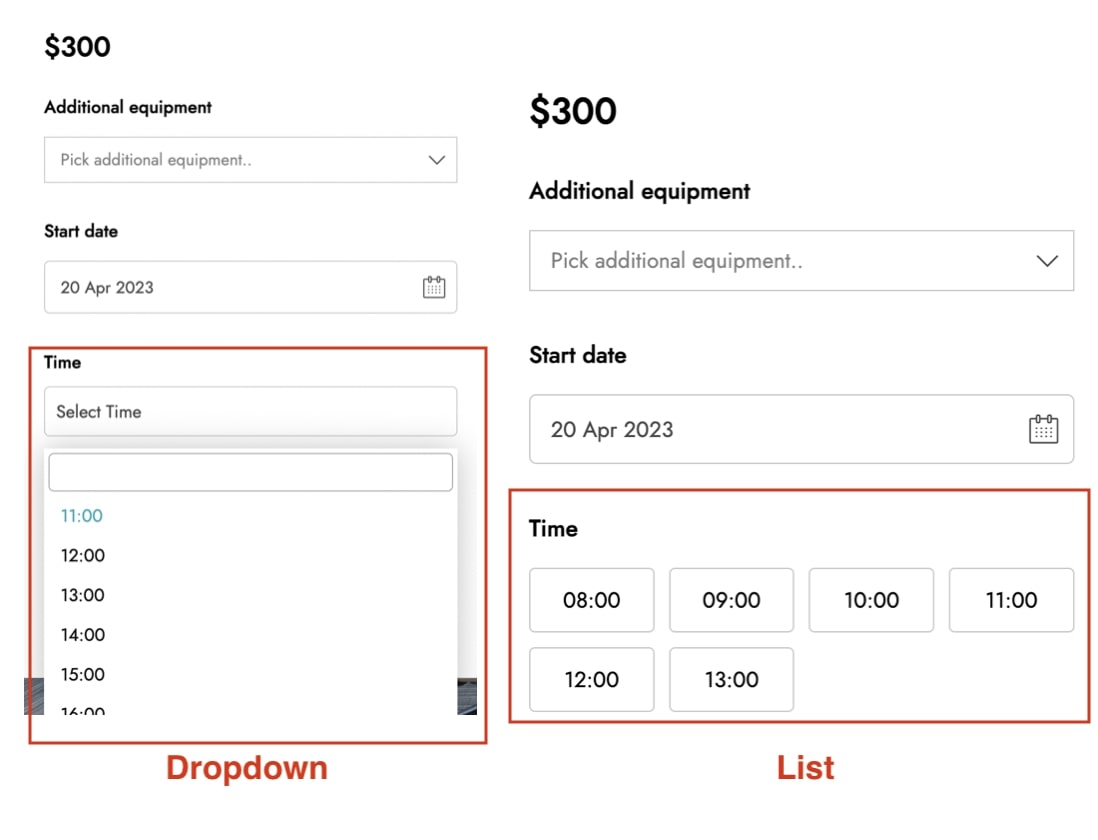Click Start date label in Dropdown panel
Image resolution: width=1098 pixels, height=840 pixels.
tap(81, 232)
